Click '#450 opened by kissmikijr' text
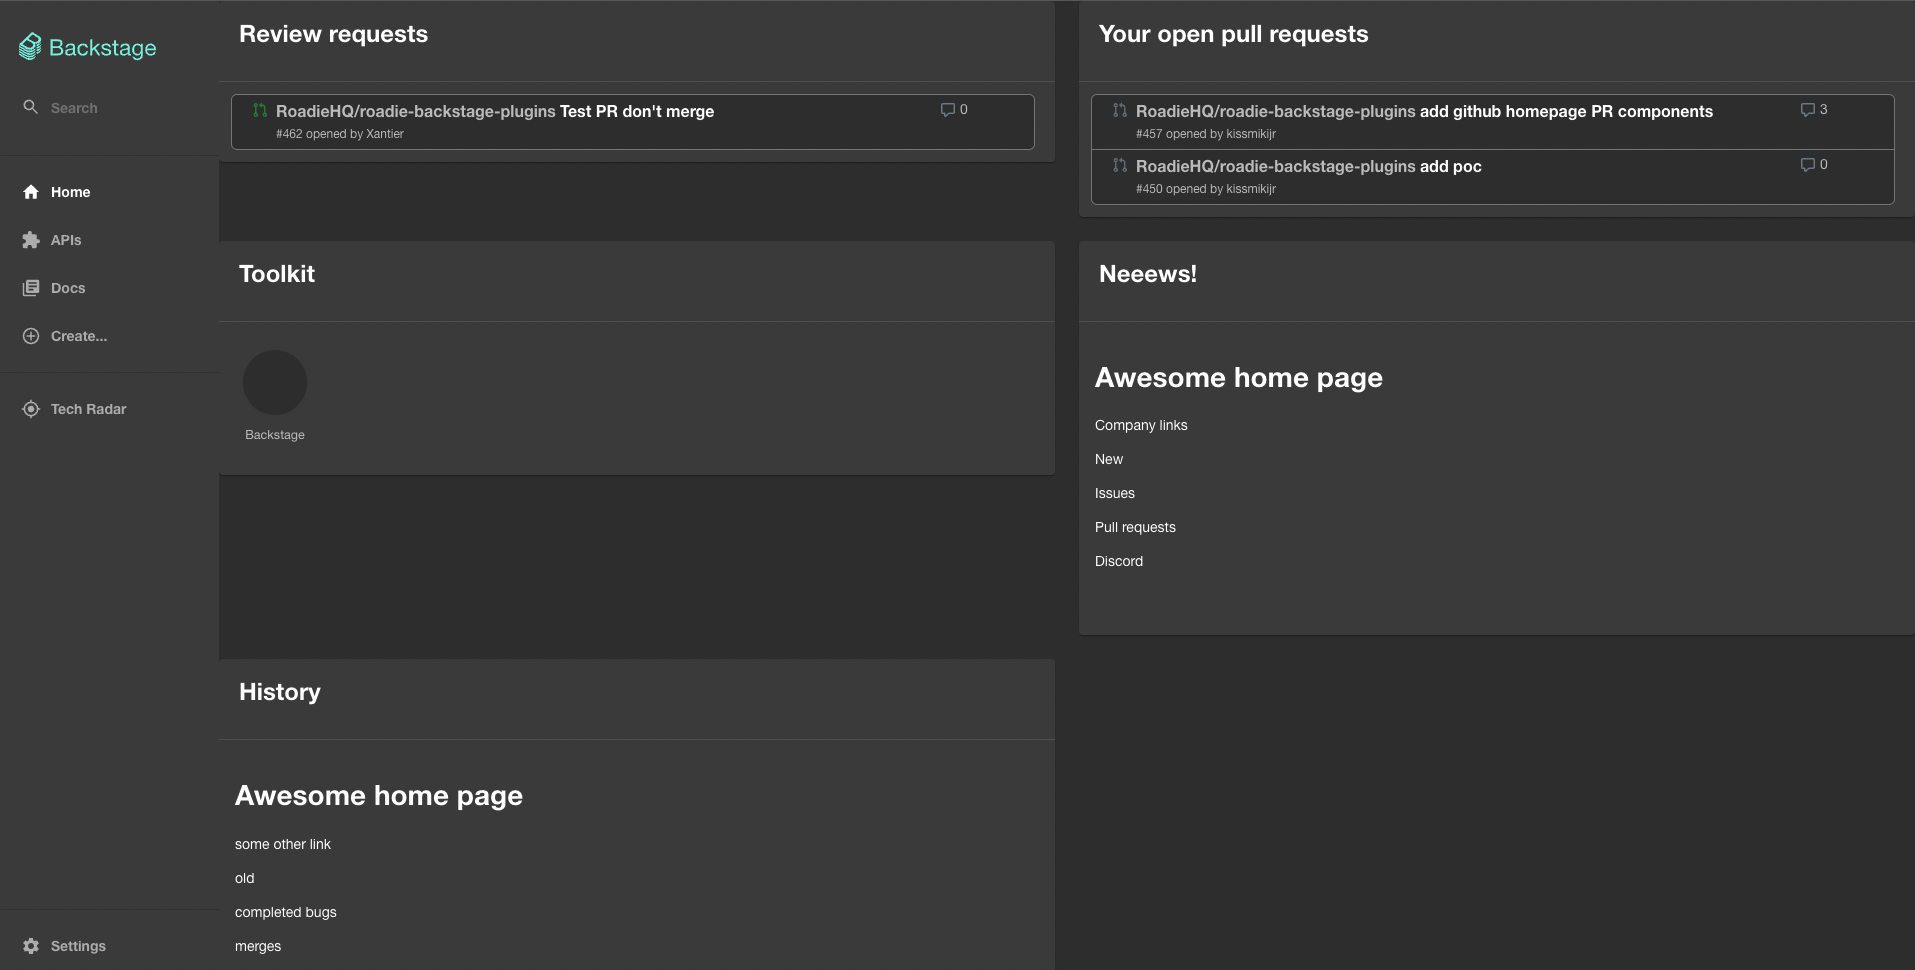Viewport: 1915px width, 970px height. point(1206,189)
